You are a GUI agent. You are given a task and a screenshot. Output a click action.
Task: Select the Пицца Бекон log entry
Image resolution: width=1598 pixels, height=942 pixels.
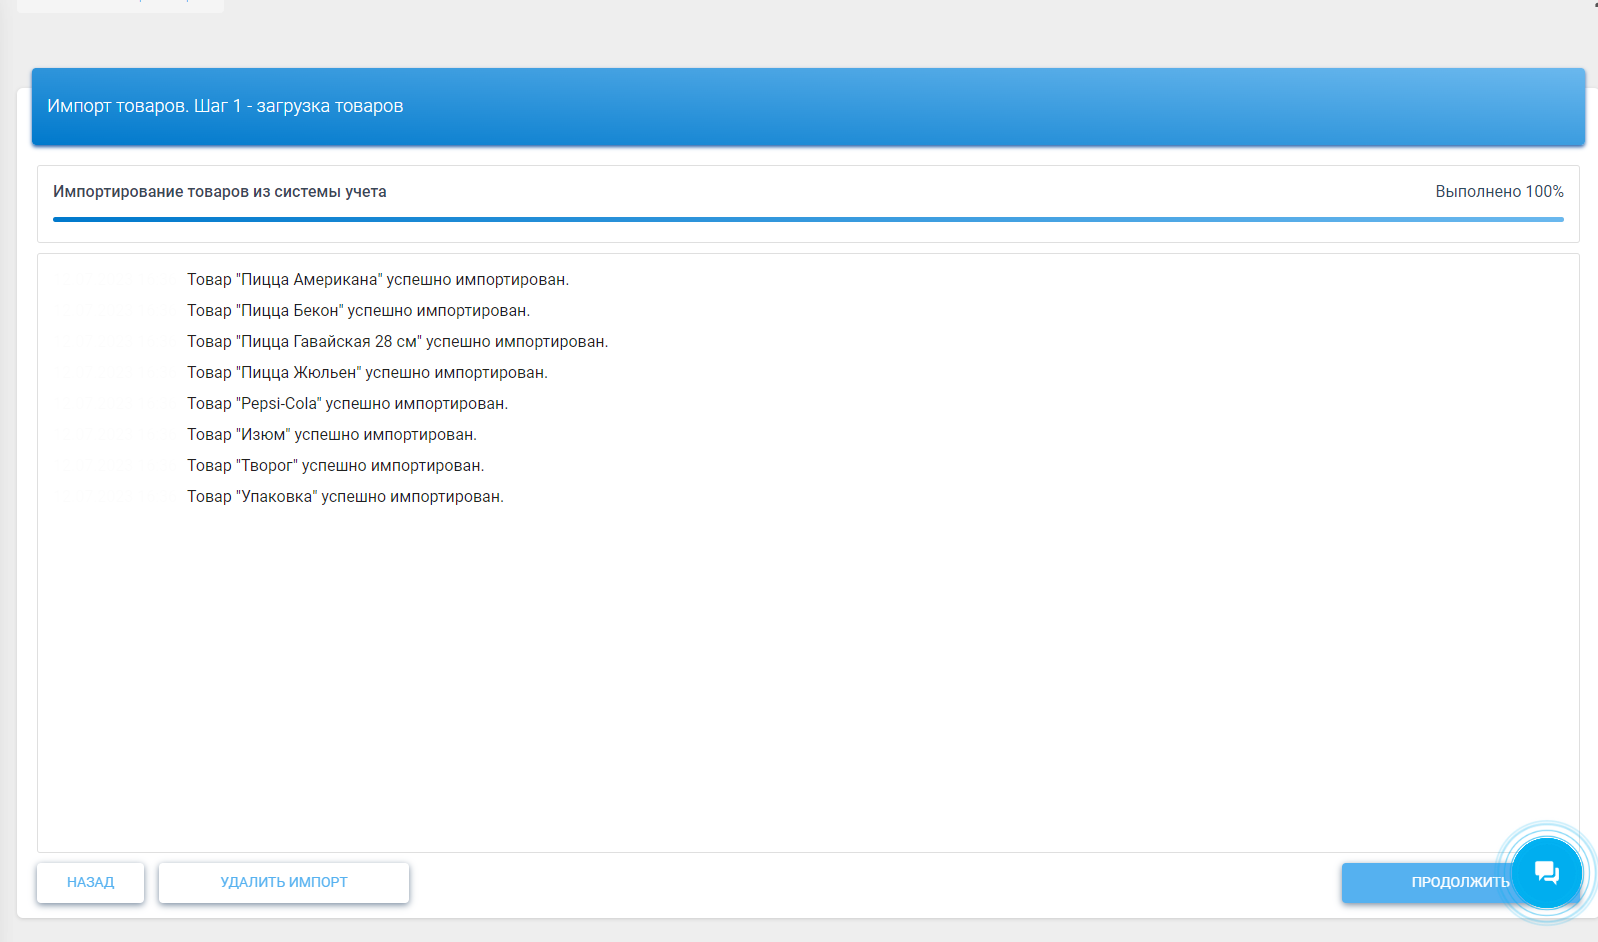358,311
